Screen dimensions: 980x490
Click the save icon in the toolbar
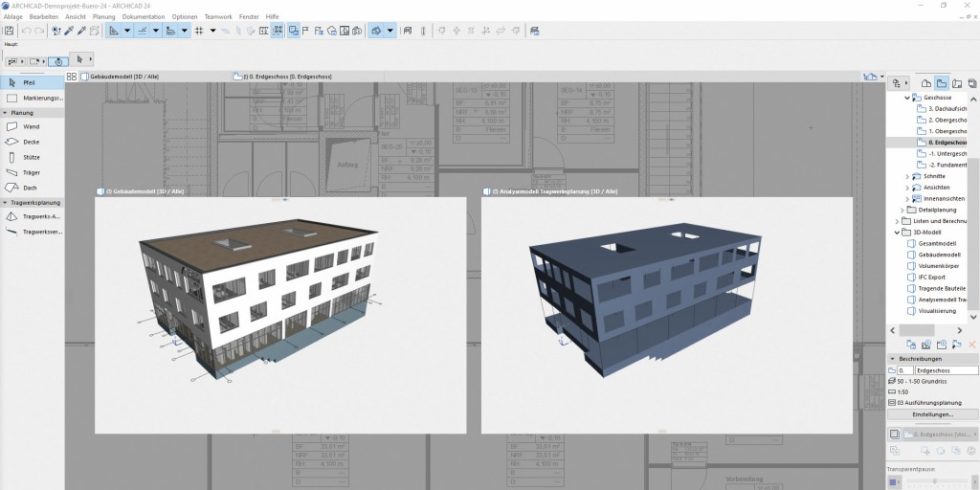click(x=9, y=31)
